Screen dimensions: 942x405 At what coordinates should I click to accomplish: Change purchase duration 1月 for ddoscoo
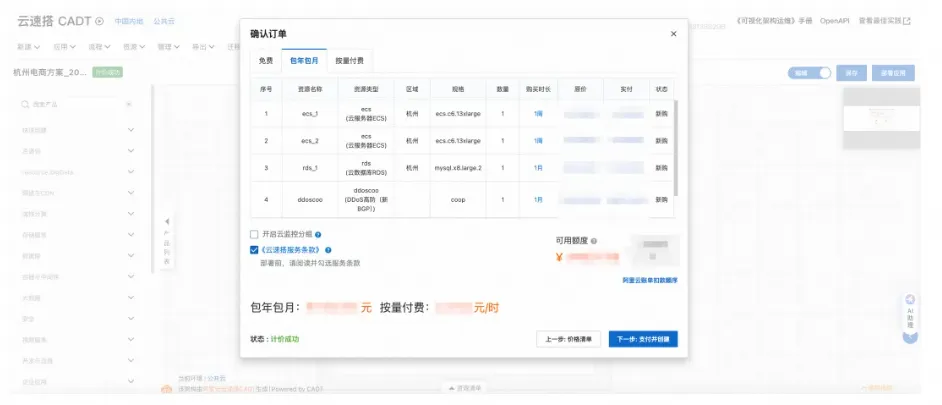click(x=538, y=199)
